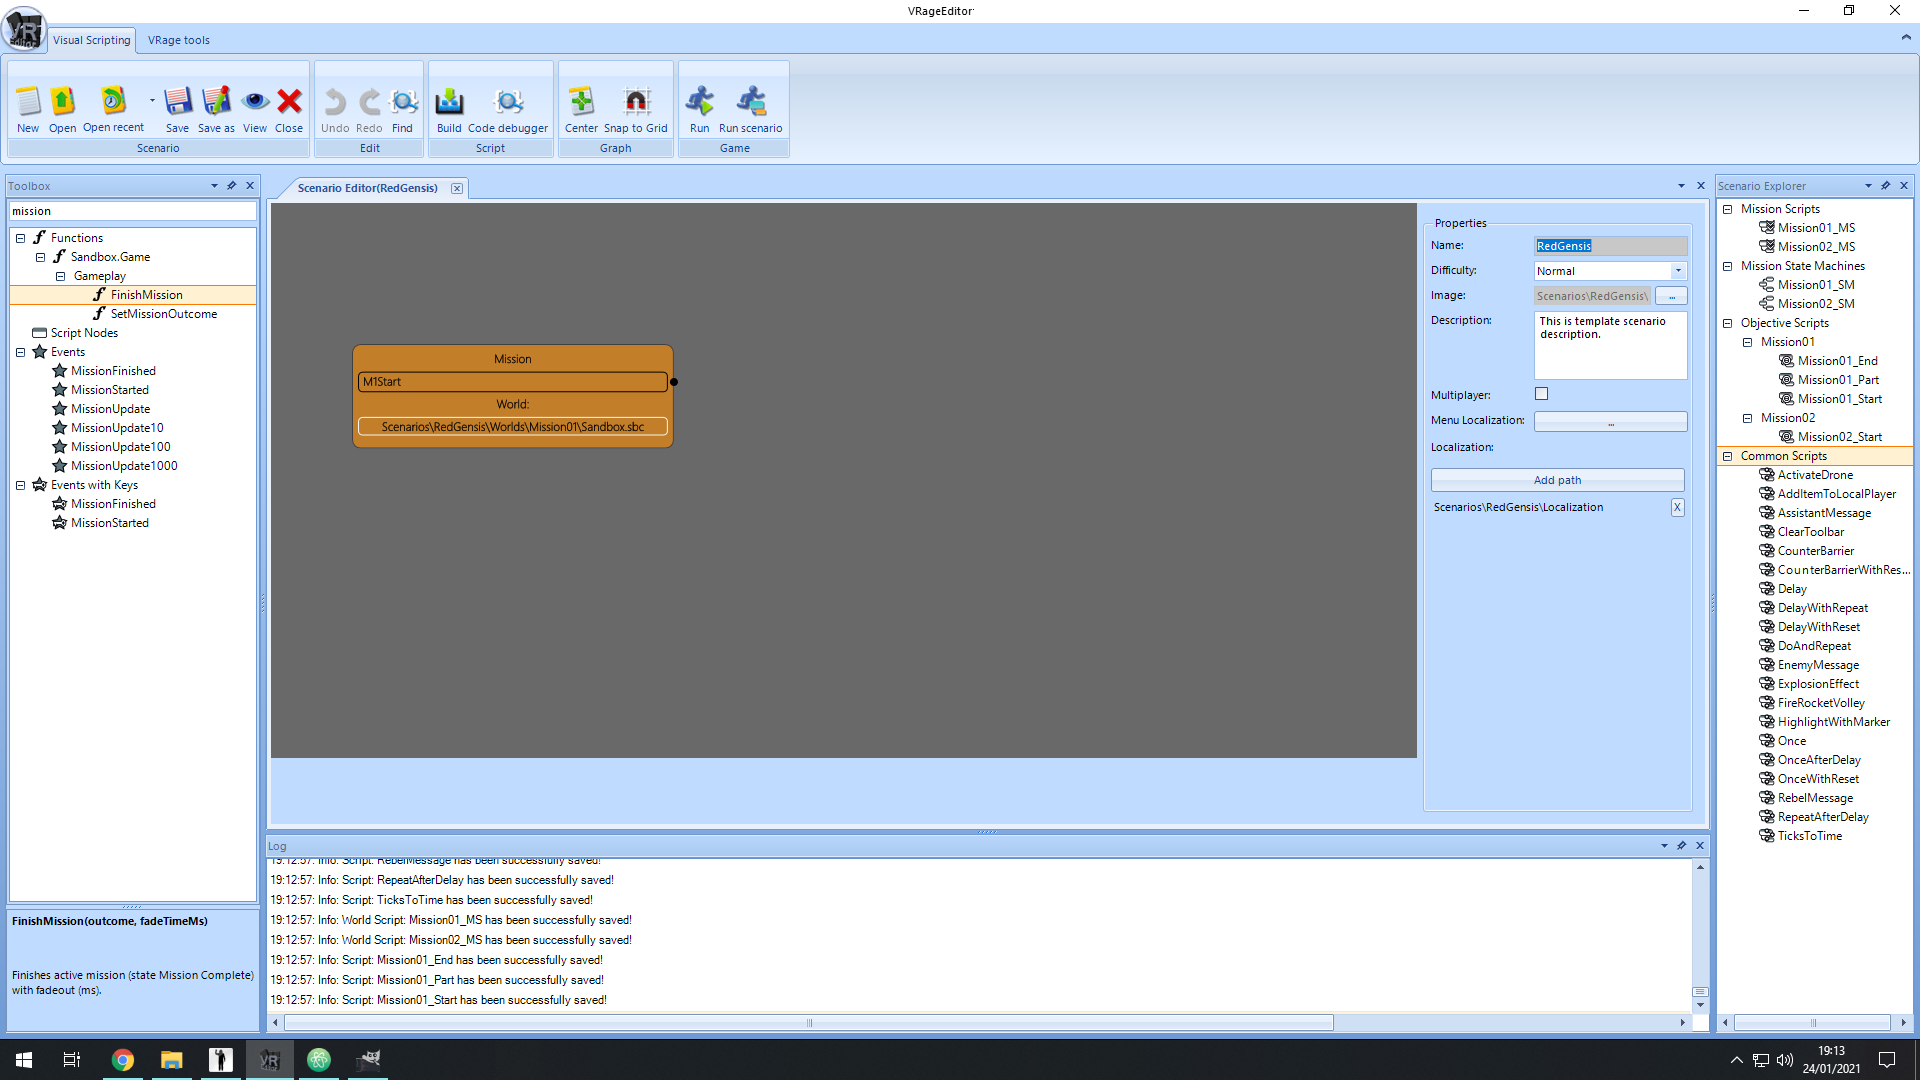This screenshot has width=1920, height=1080.
Task: Click the Build script icon
Action: click(x=449, y=108)
